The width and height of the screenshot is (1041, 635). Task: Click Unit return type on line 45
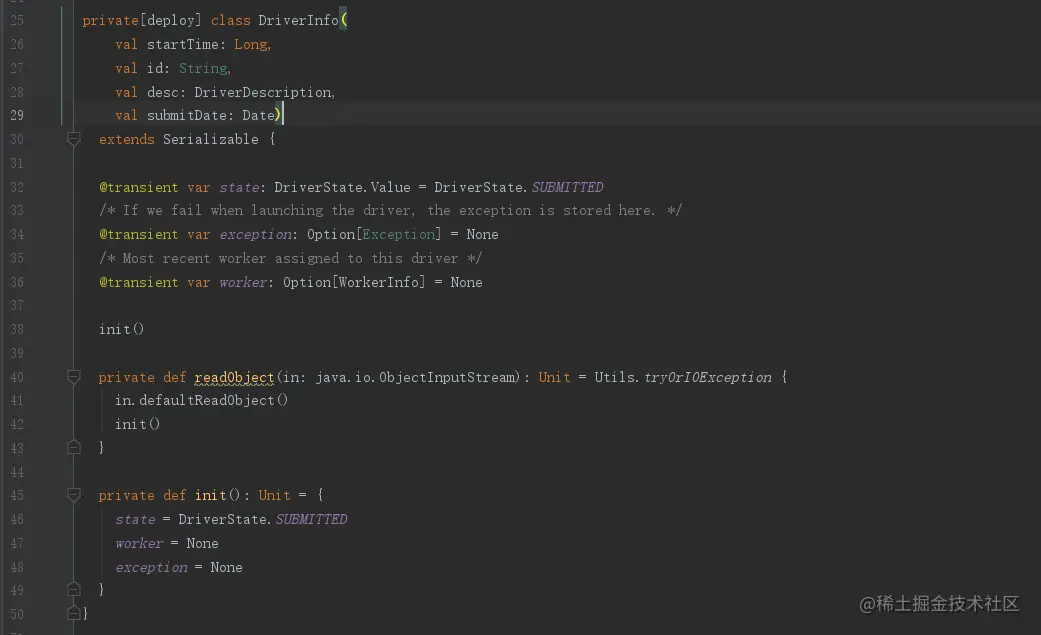point(274,496)
